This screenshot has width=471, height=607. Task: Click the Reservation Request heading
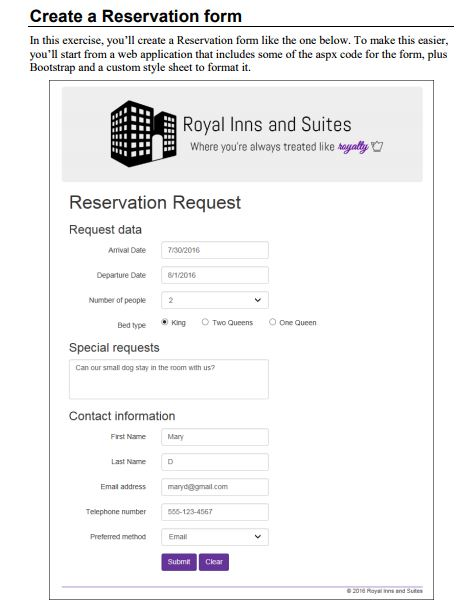click(x=155, y=203)
